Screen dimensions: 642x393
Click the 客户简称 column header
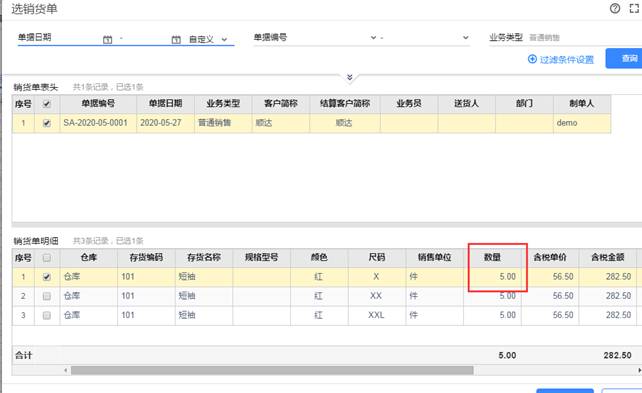pyautogui.click(x=281, y=104)
